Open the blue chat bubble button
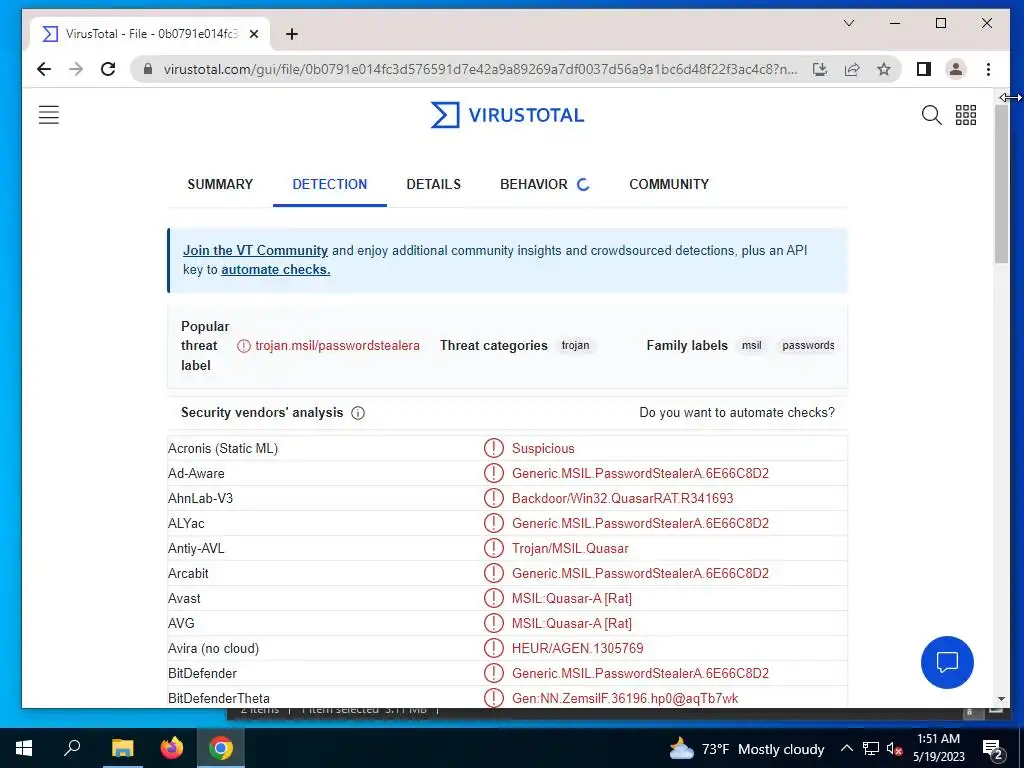The width and height of the screenshot is (1024, 768). pyautogui.click(x=947, y=662)
